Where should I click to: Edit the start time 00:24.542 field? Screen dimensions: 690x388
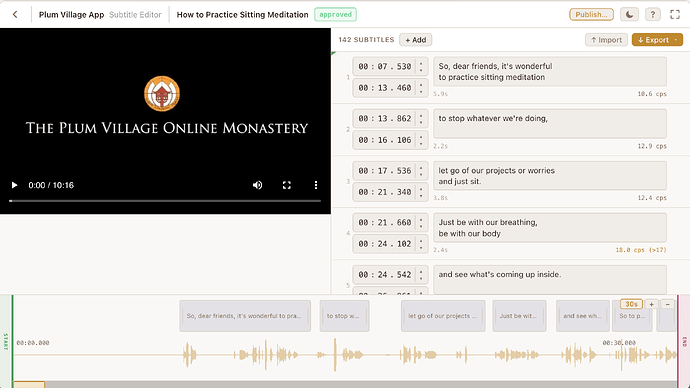(385, 275)
